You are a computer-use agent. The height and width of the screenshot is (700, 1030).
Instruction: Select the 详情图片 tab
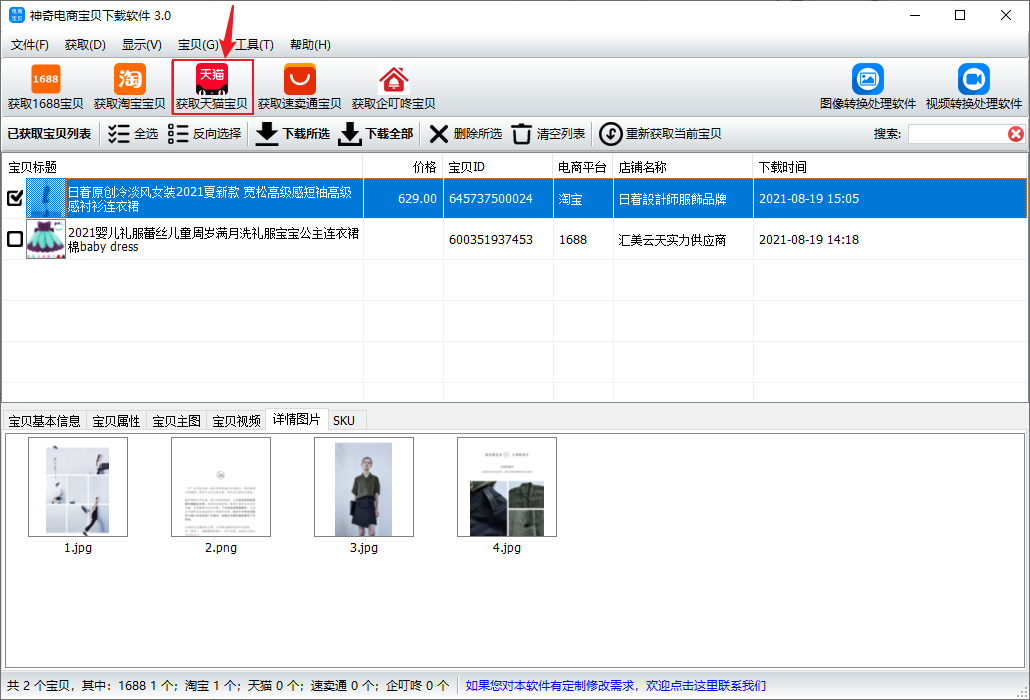(x=296, y=419)
